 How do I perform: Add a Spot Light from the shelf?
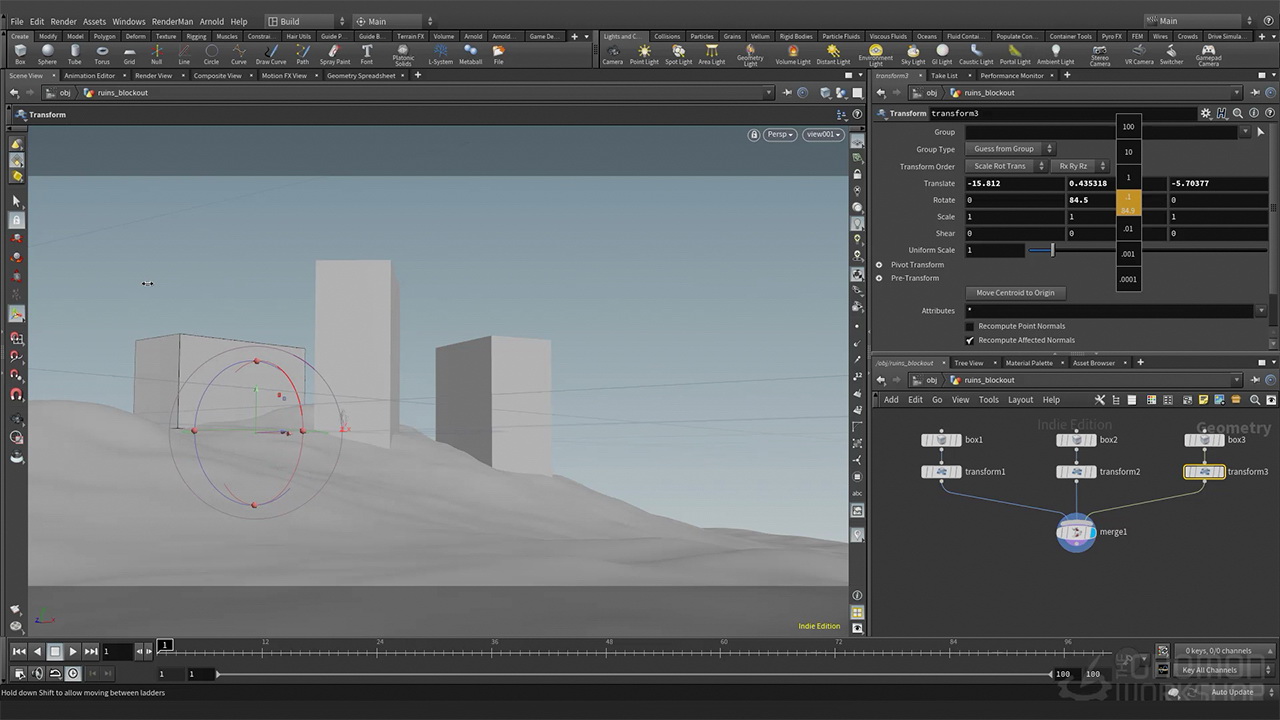[x=678, y=54]
